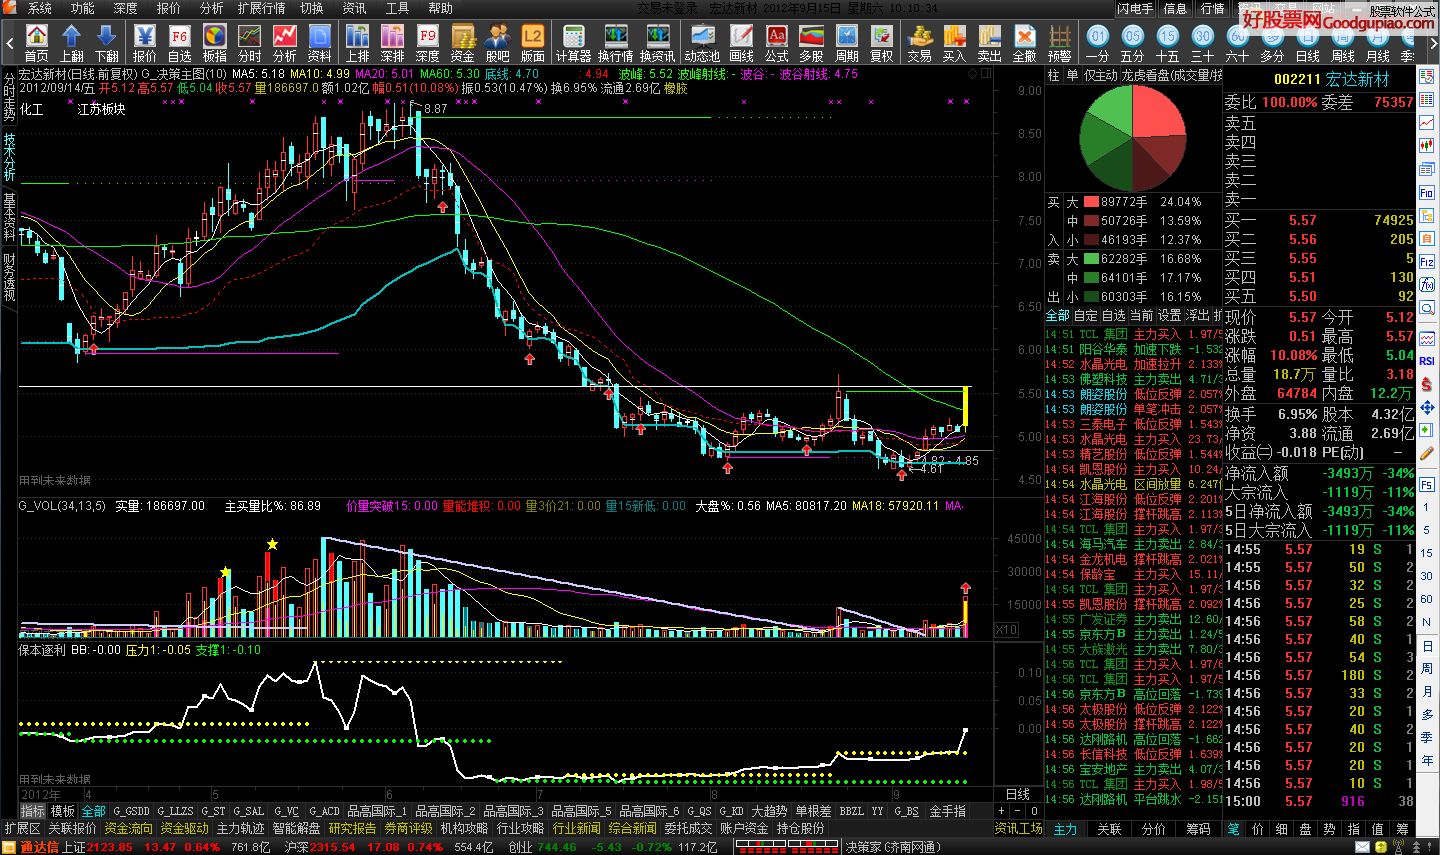1440x855 pixels.
Task: Select the 全部 filter in monitor panel
Action: coord(1058,315)
